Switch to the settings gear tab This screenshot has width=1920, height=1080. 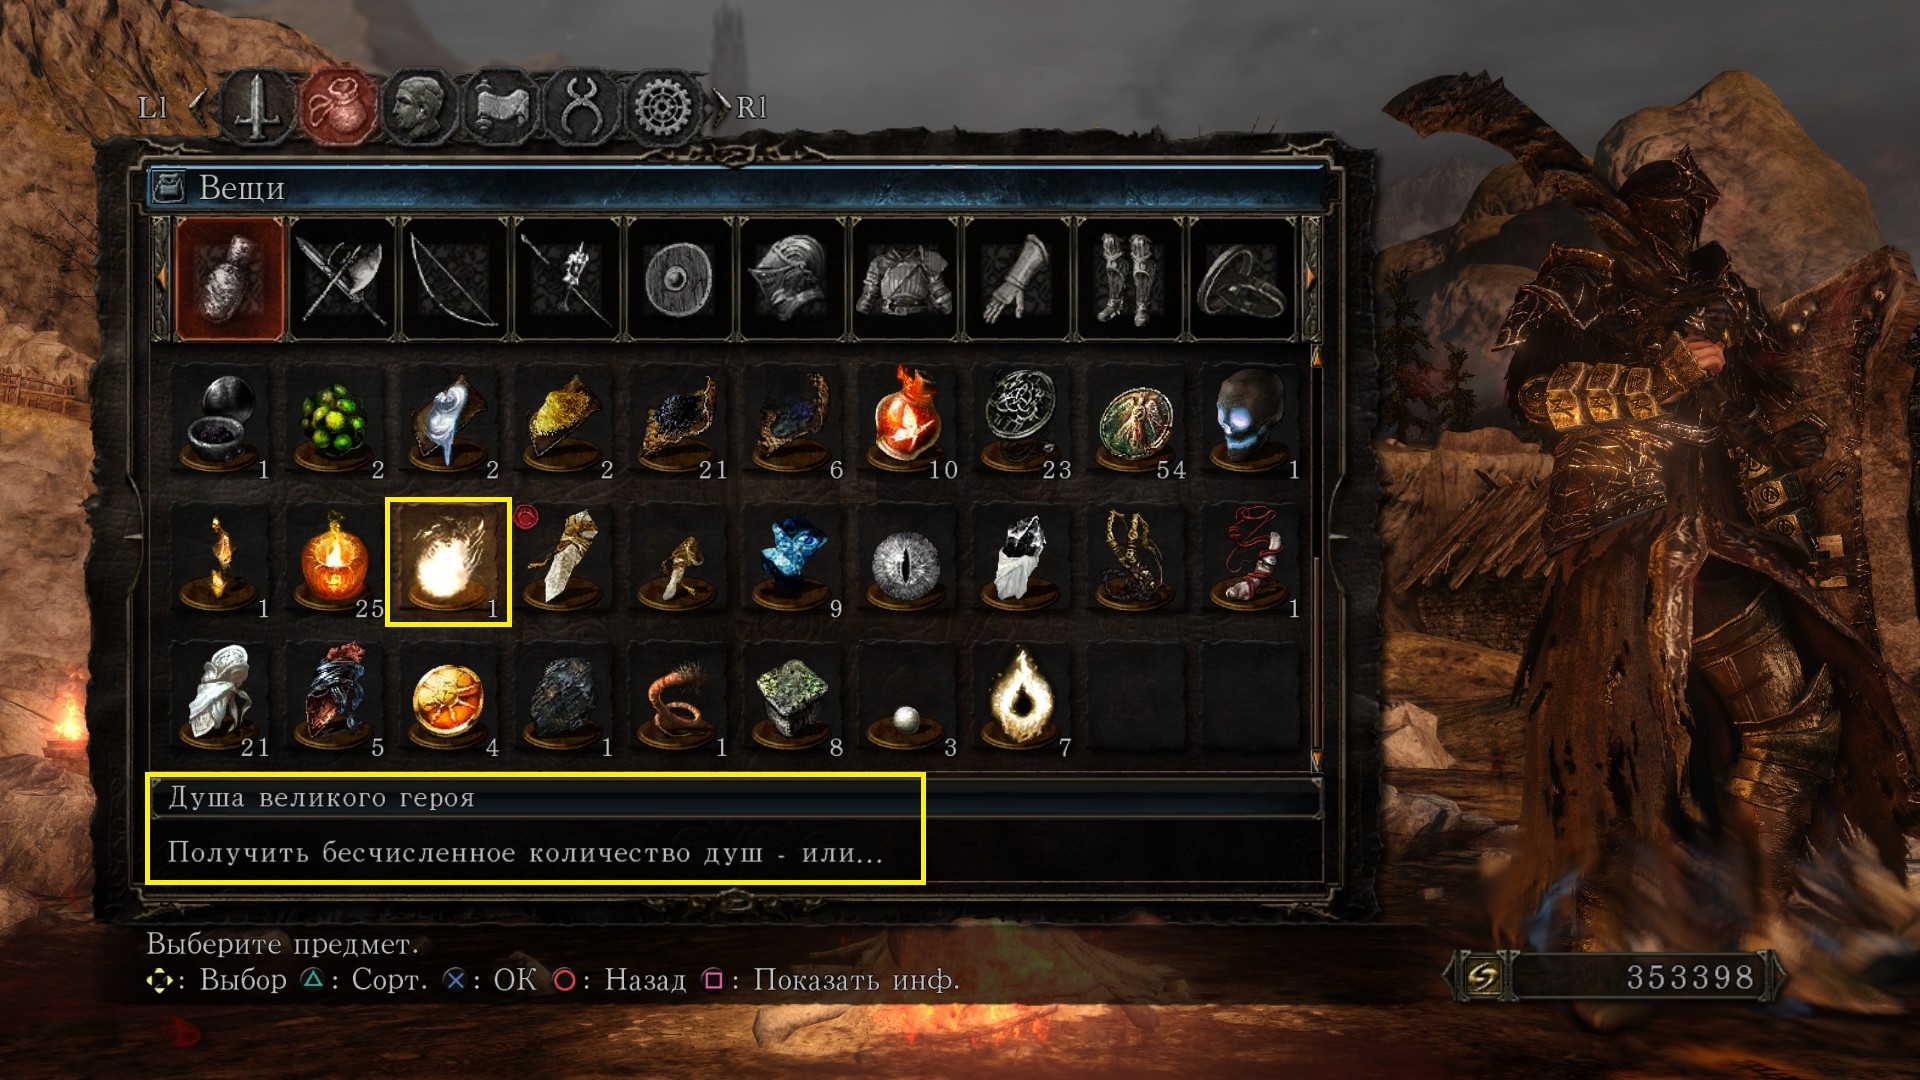(x=664, y=107)
